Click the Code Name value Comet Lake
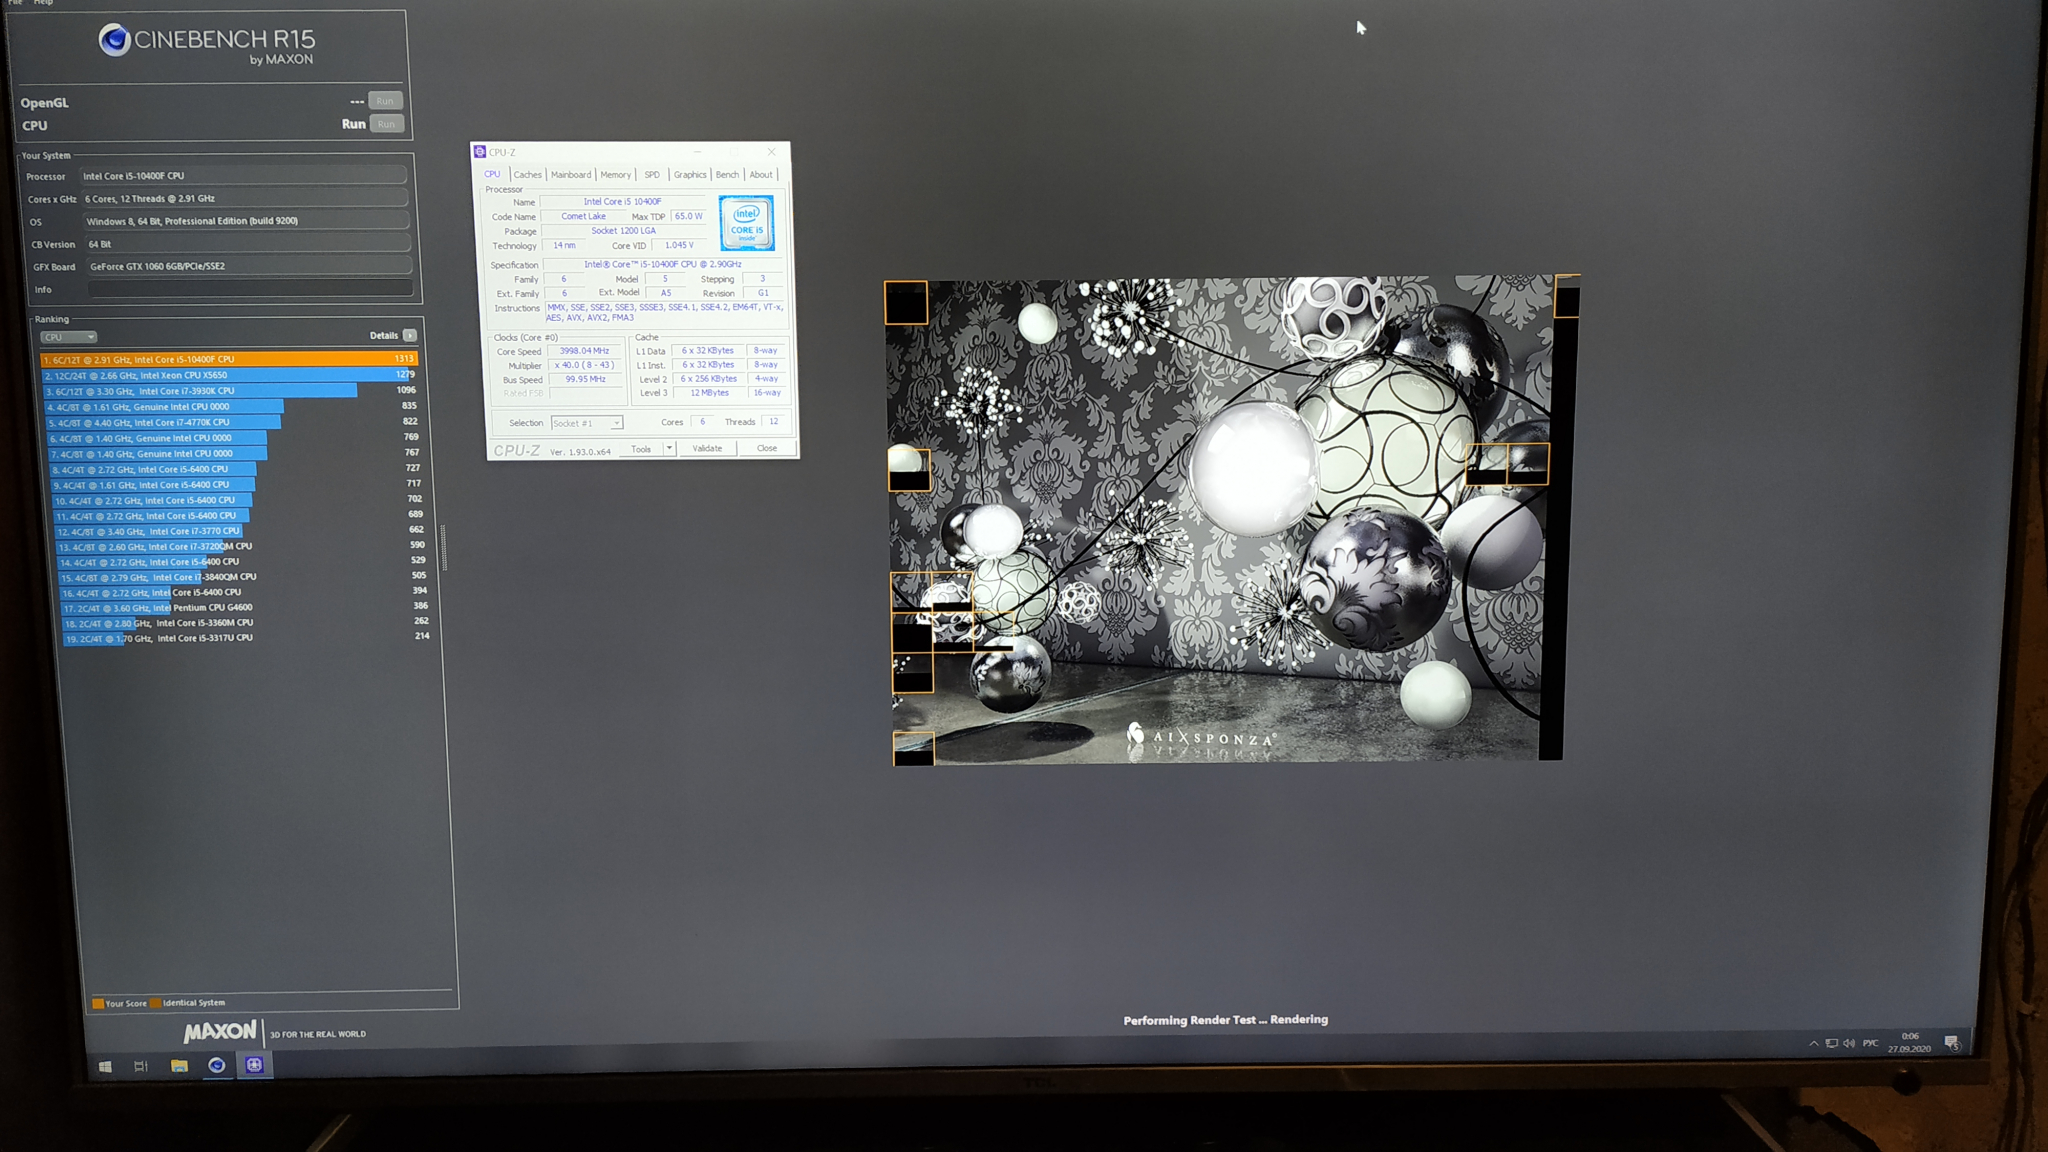This screenshot has height=1152, width=2048. click(x=583, y=216)
